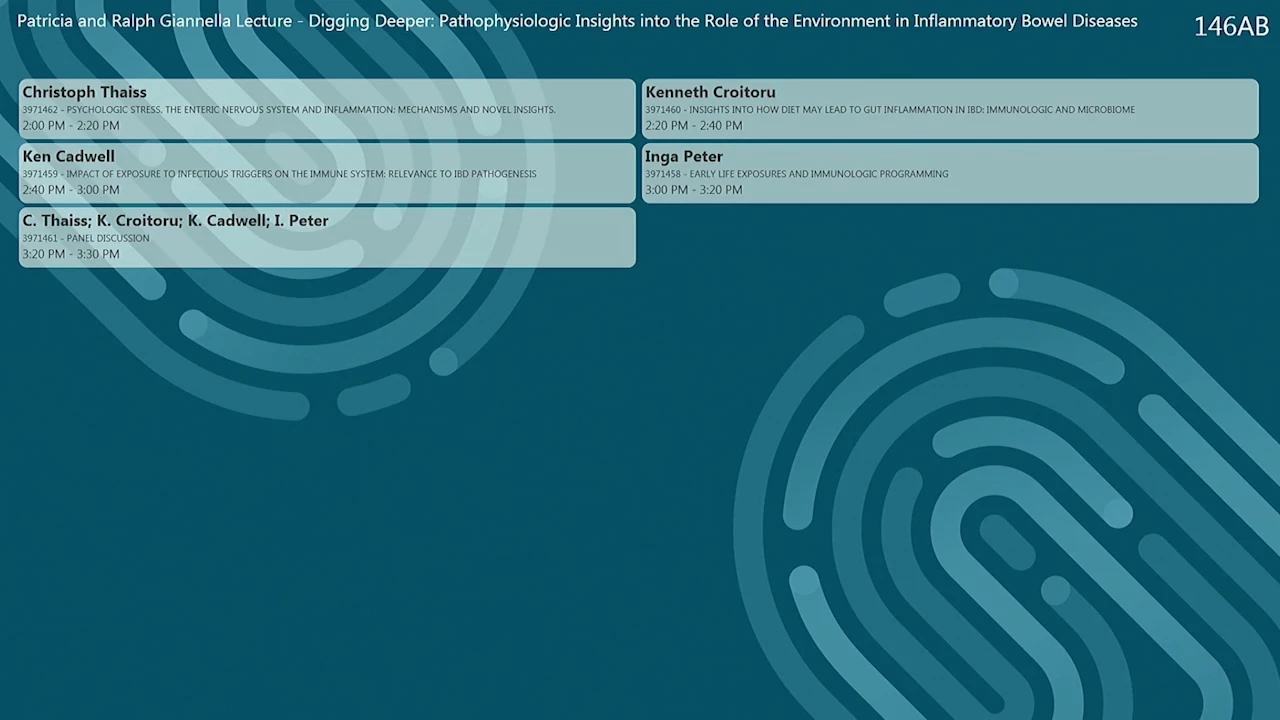Open the panel discussion card with all four speakers
Image resolution: width=1280 pixels, height=720 pixels.
[x=327, y=237]
